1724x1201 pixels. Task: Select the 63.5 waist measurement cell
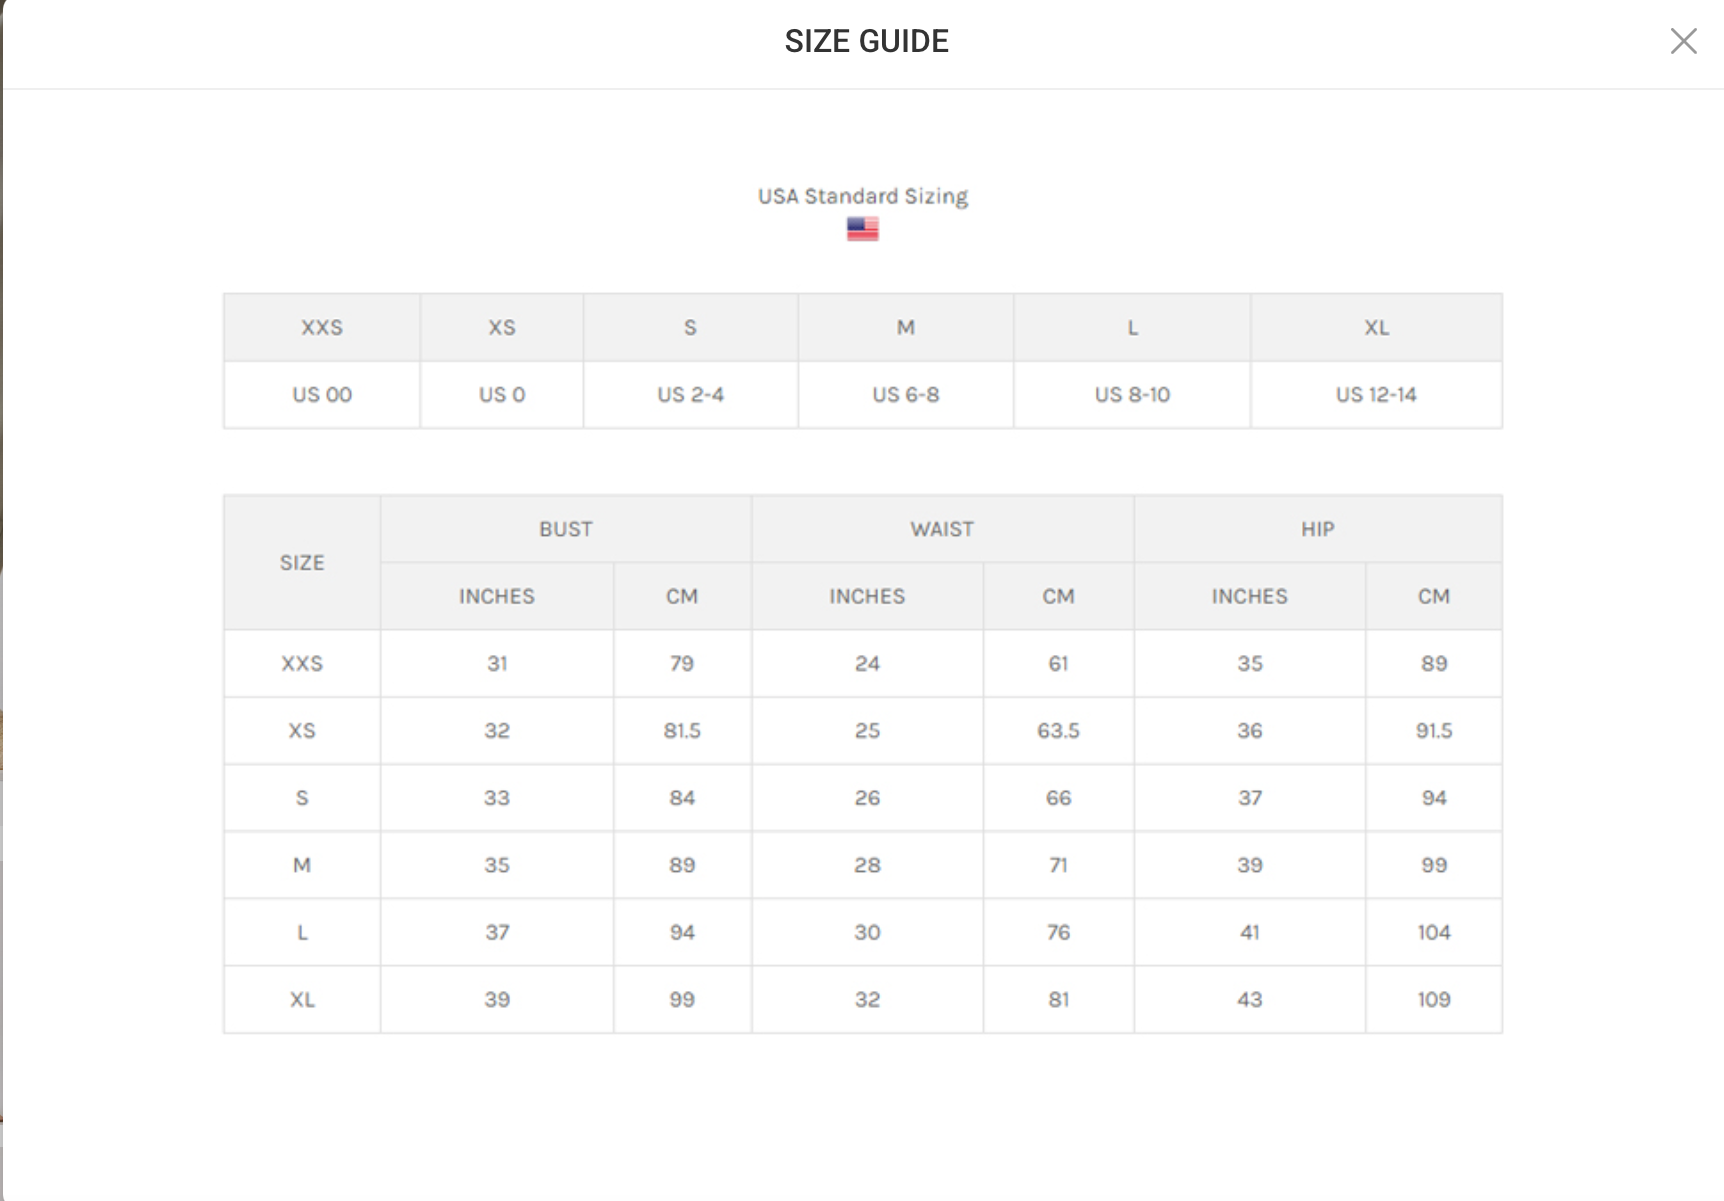tap(1058, 731)
